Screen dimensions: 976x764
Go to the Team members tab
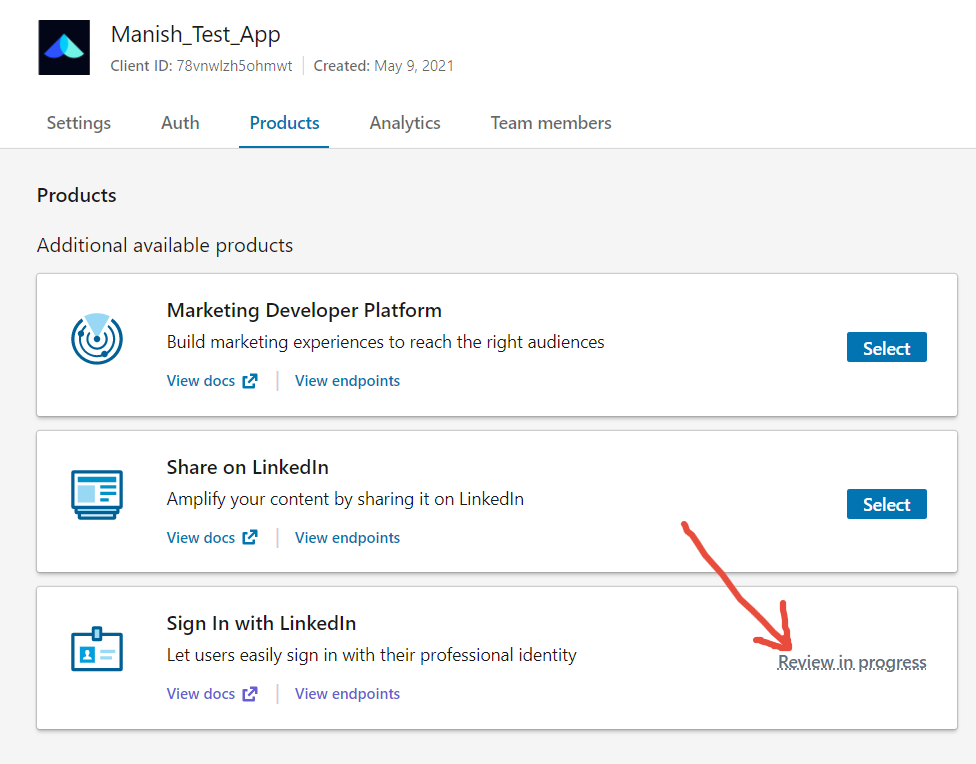point(551,123)
